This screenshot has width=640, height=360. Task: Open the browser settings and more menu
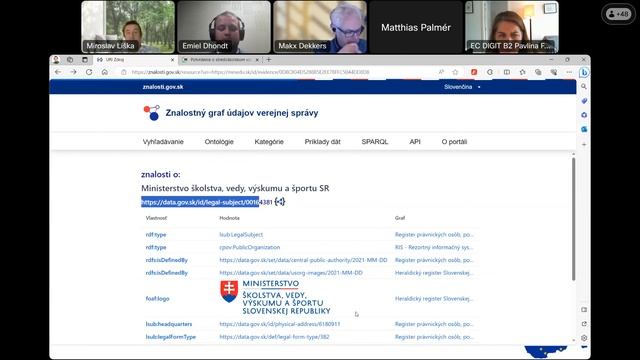tap(569, 72)
